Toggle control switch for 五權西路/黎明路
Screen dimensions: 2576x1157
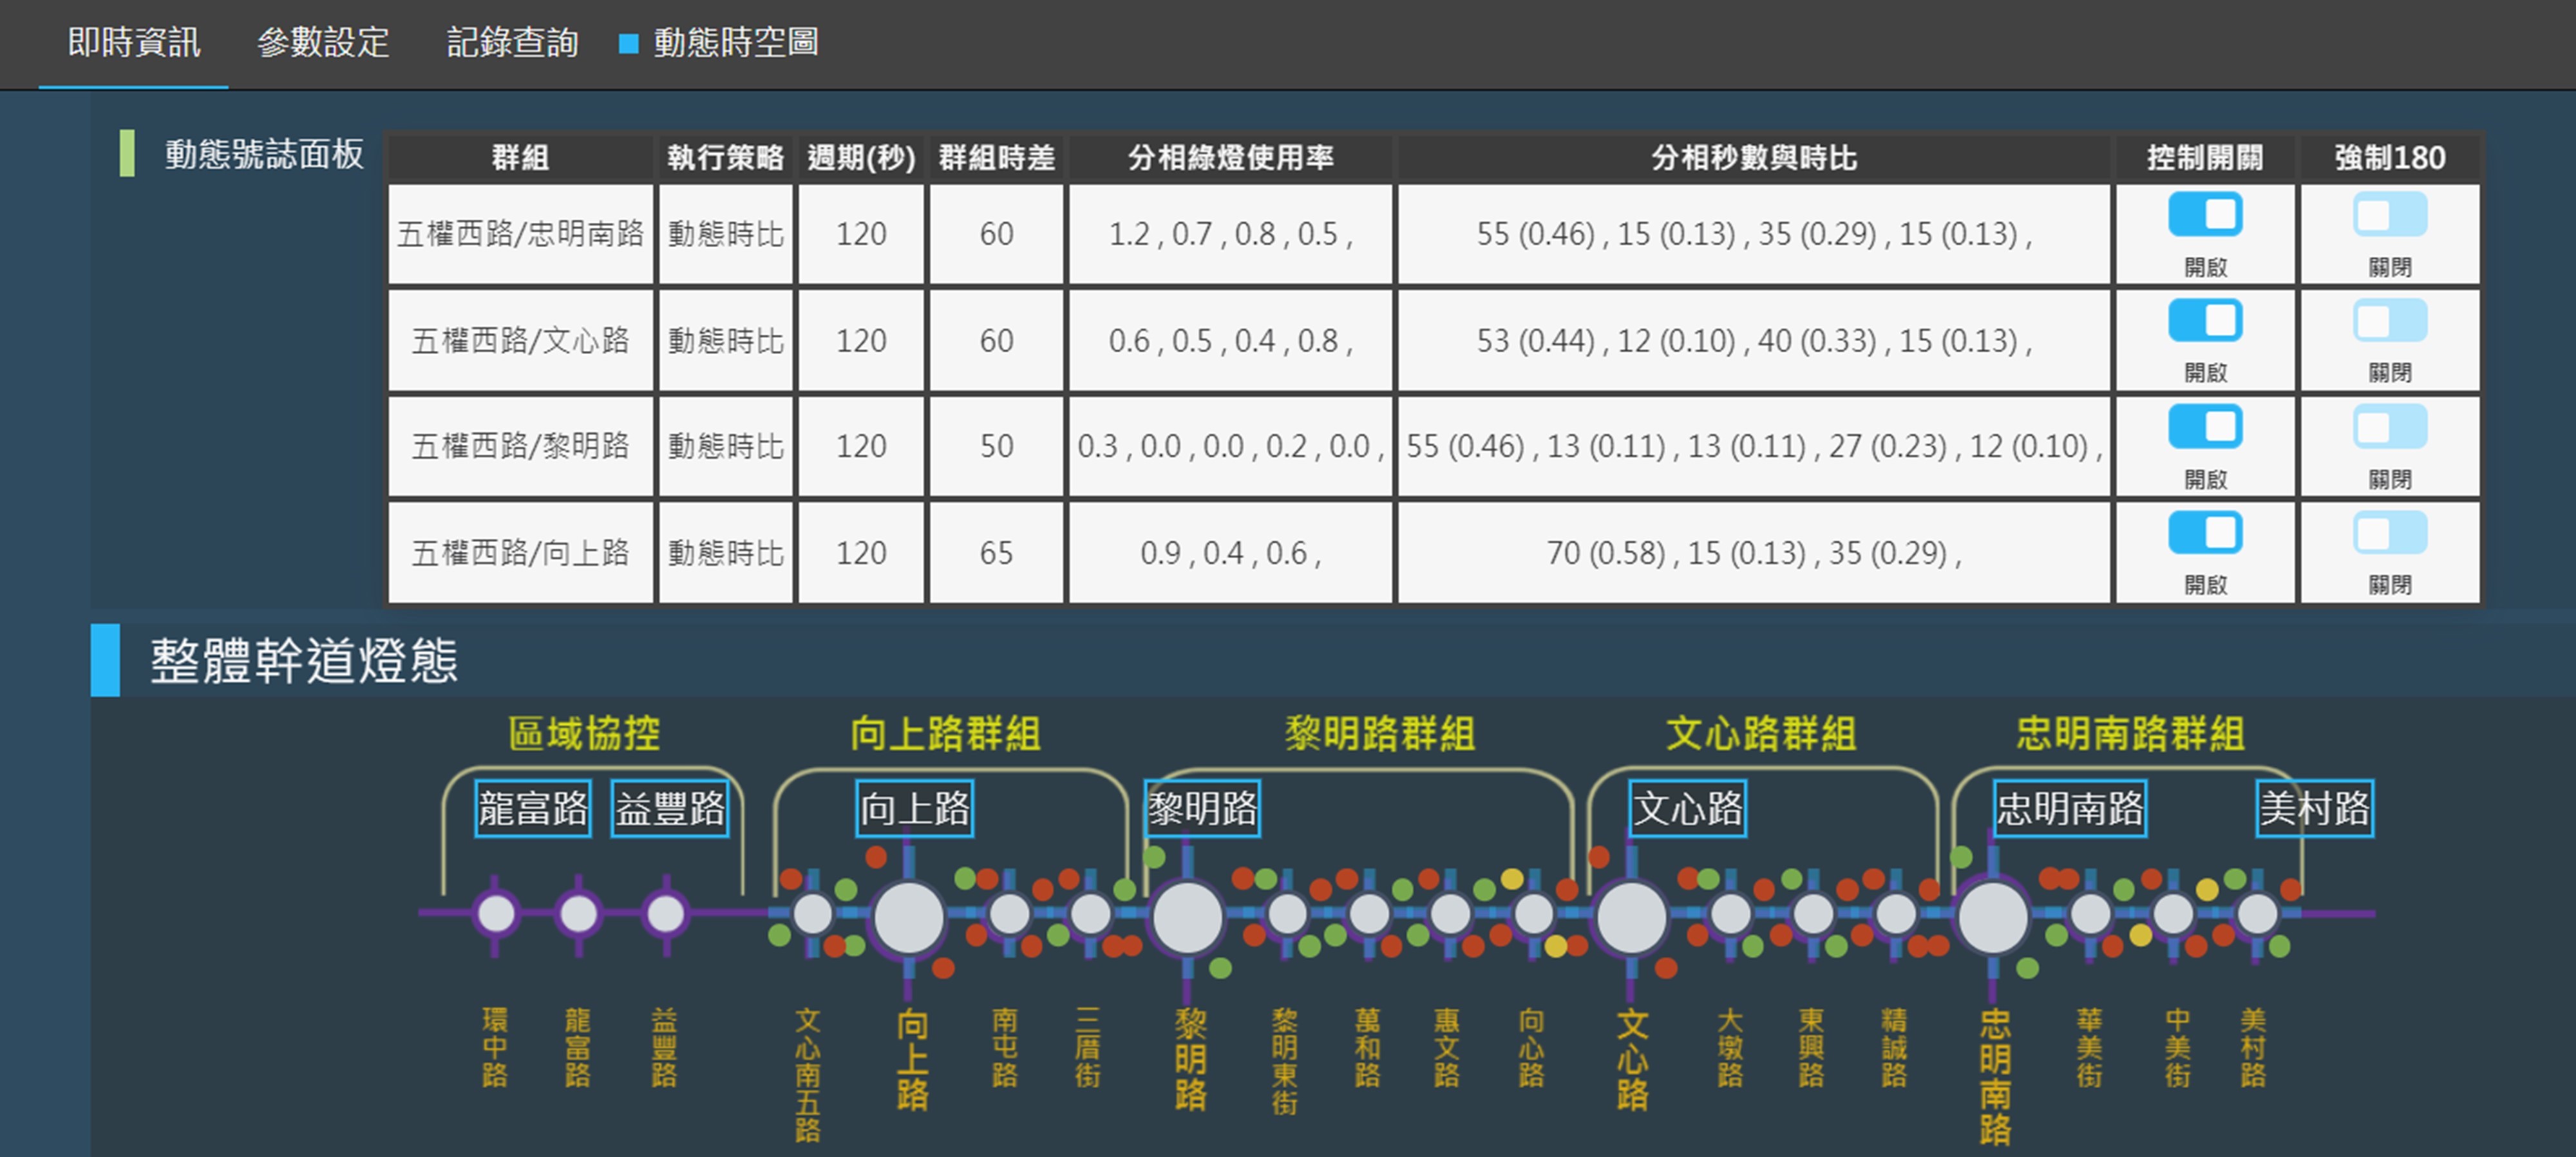point(2204,427)
